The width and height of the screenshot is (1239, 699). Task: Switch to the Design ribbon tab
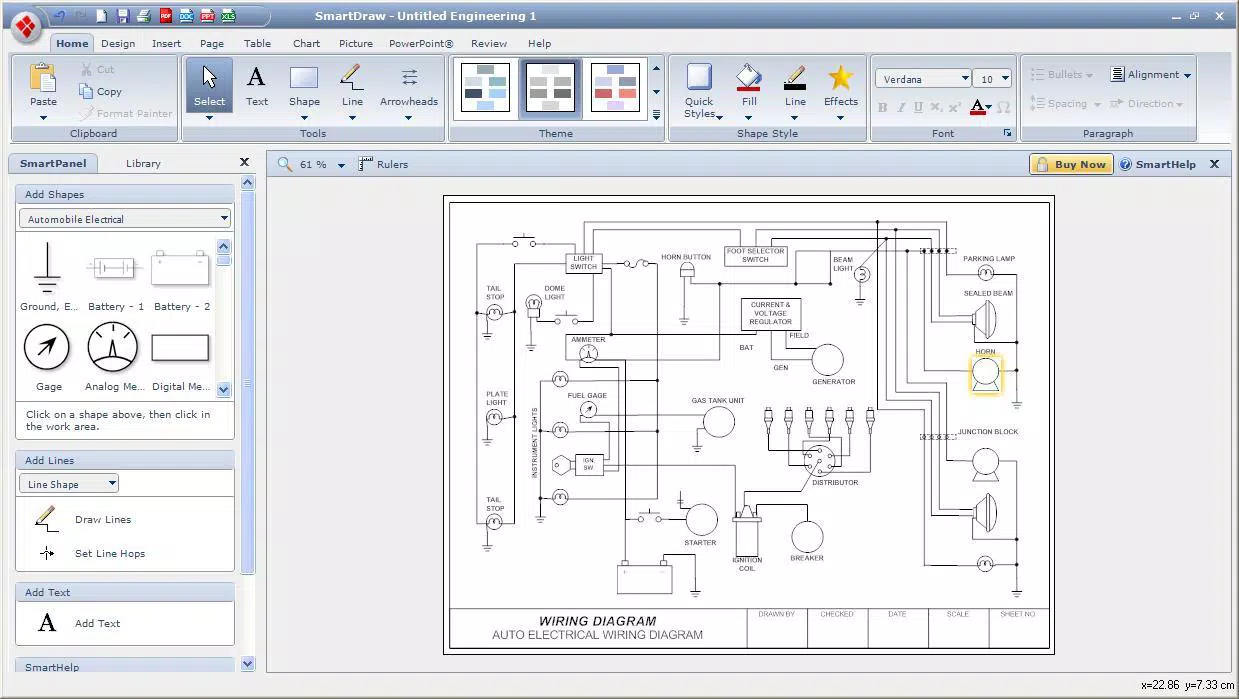118,43
